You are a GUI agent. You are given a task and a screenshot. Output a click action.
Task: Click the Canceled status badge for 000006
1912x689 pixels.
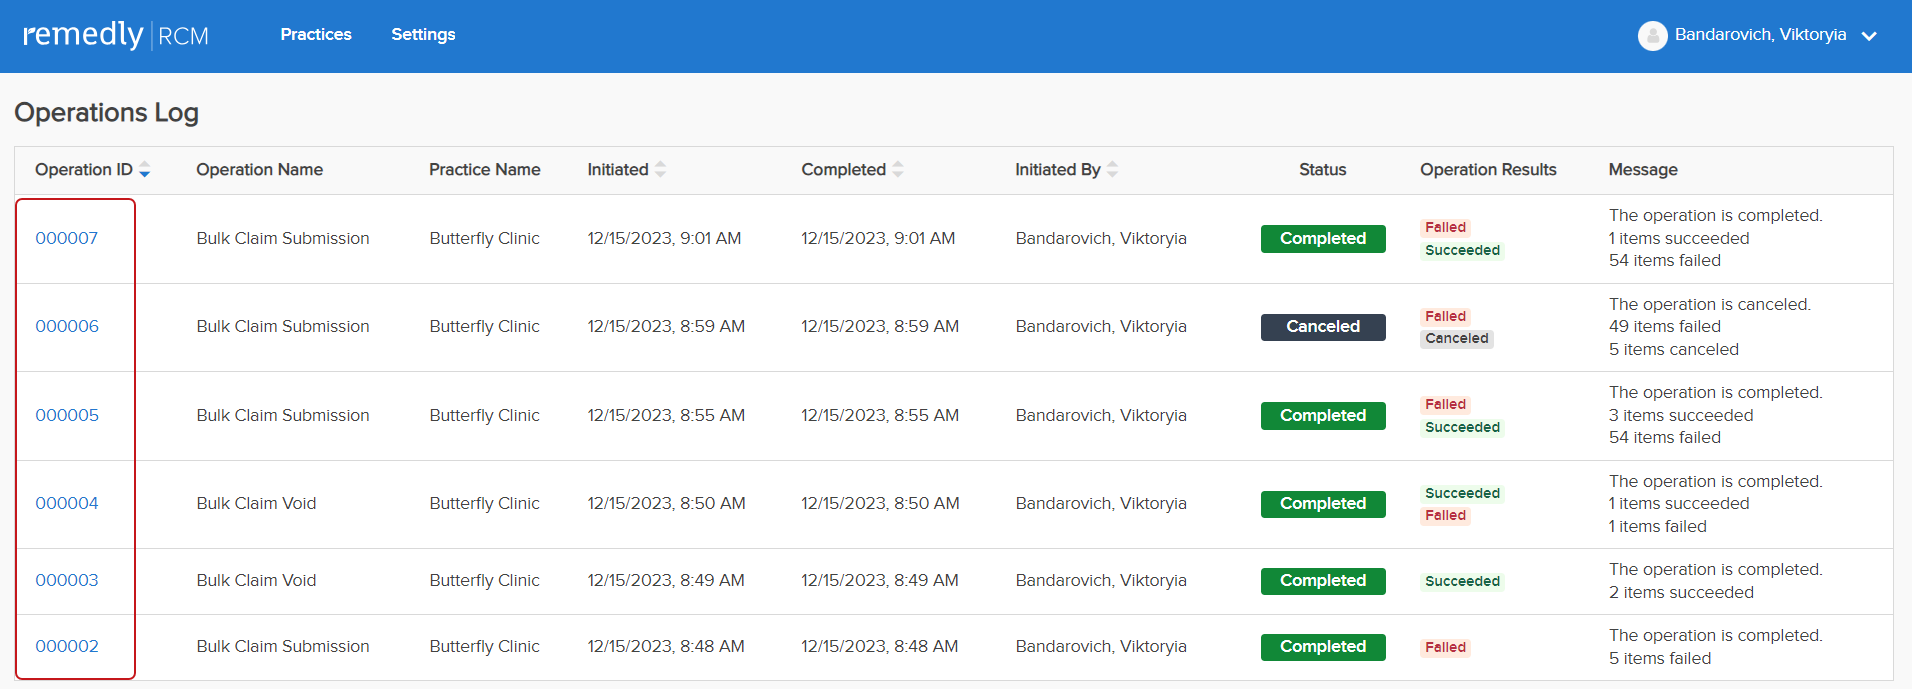point(1323,327)
